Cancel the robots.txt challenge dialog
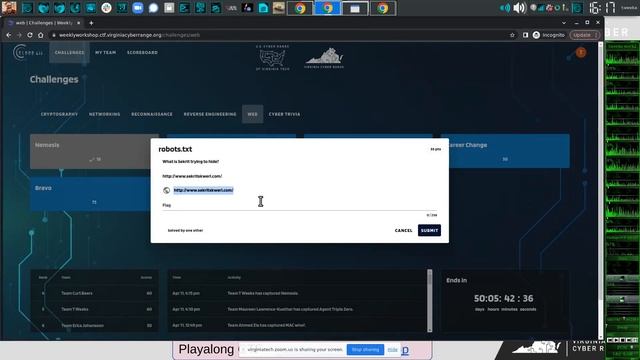Screen dimensions: 640x360 click(404, 231)
